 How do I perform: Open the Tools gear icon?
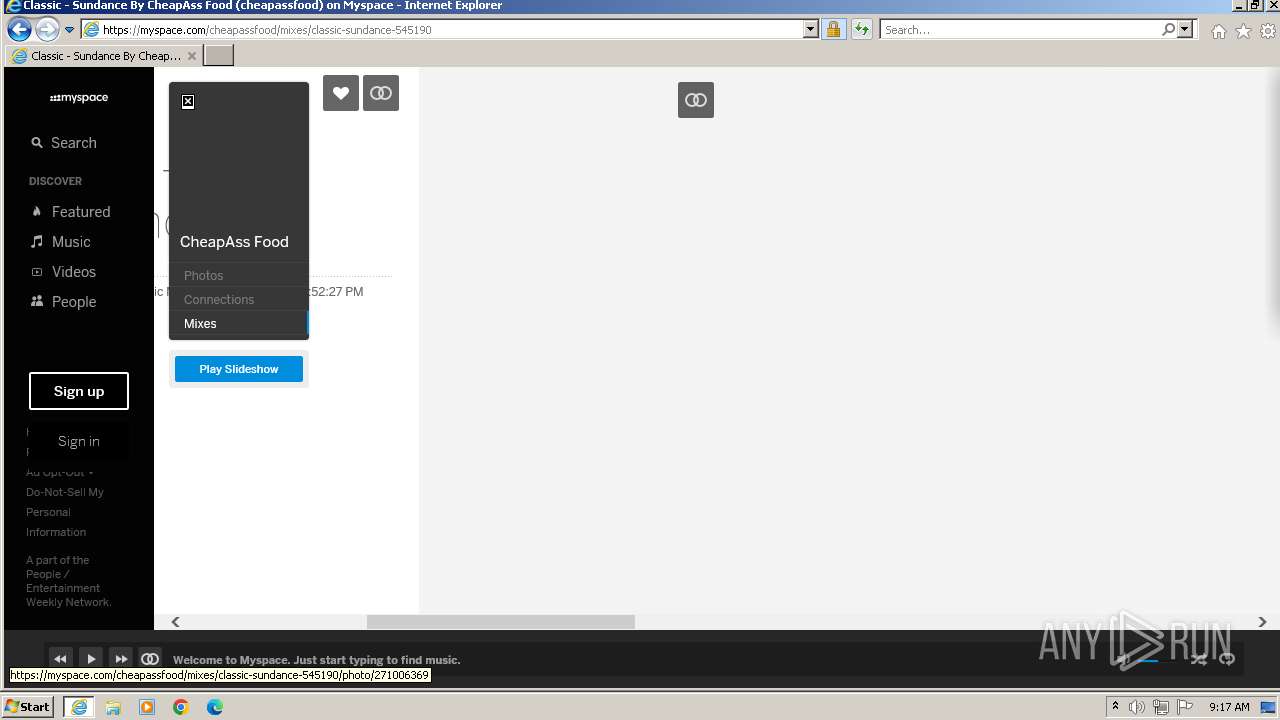pos(1269,31)
